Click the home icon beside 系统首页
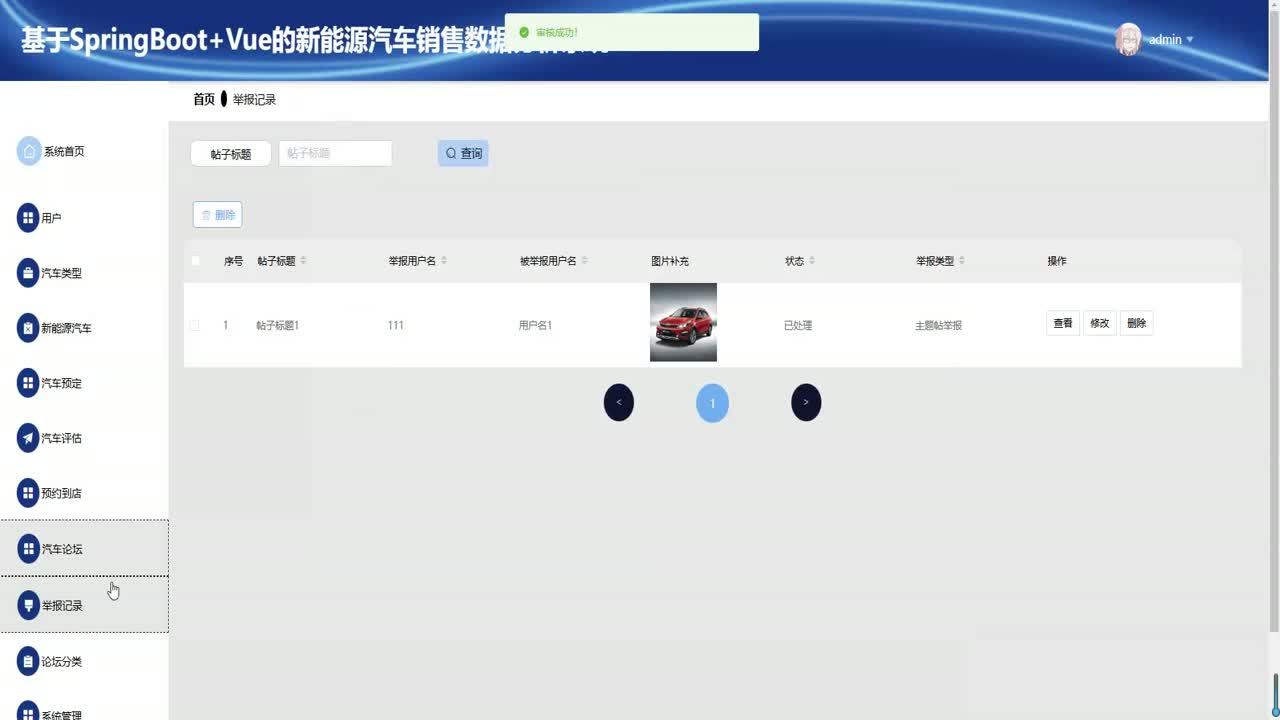1280x720 pixels. [x=29, y=151]
